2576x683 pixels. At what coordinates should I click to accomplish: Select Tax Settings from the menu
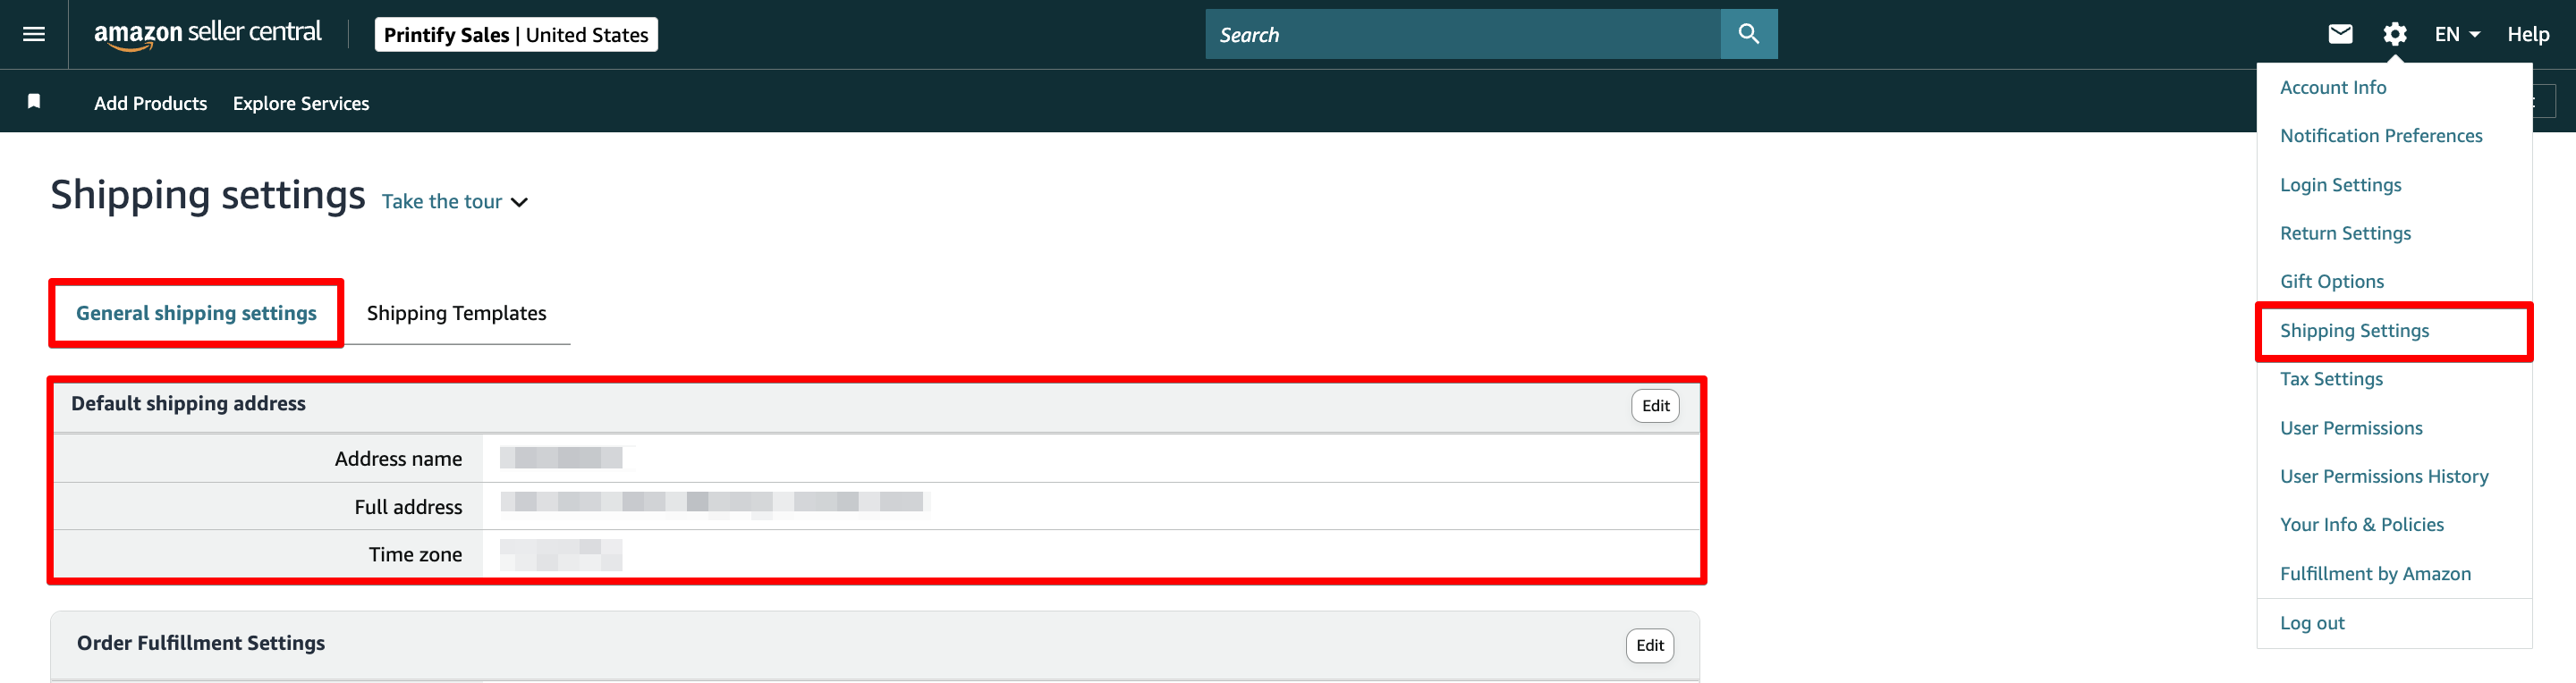click(x=2331, y=379)
